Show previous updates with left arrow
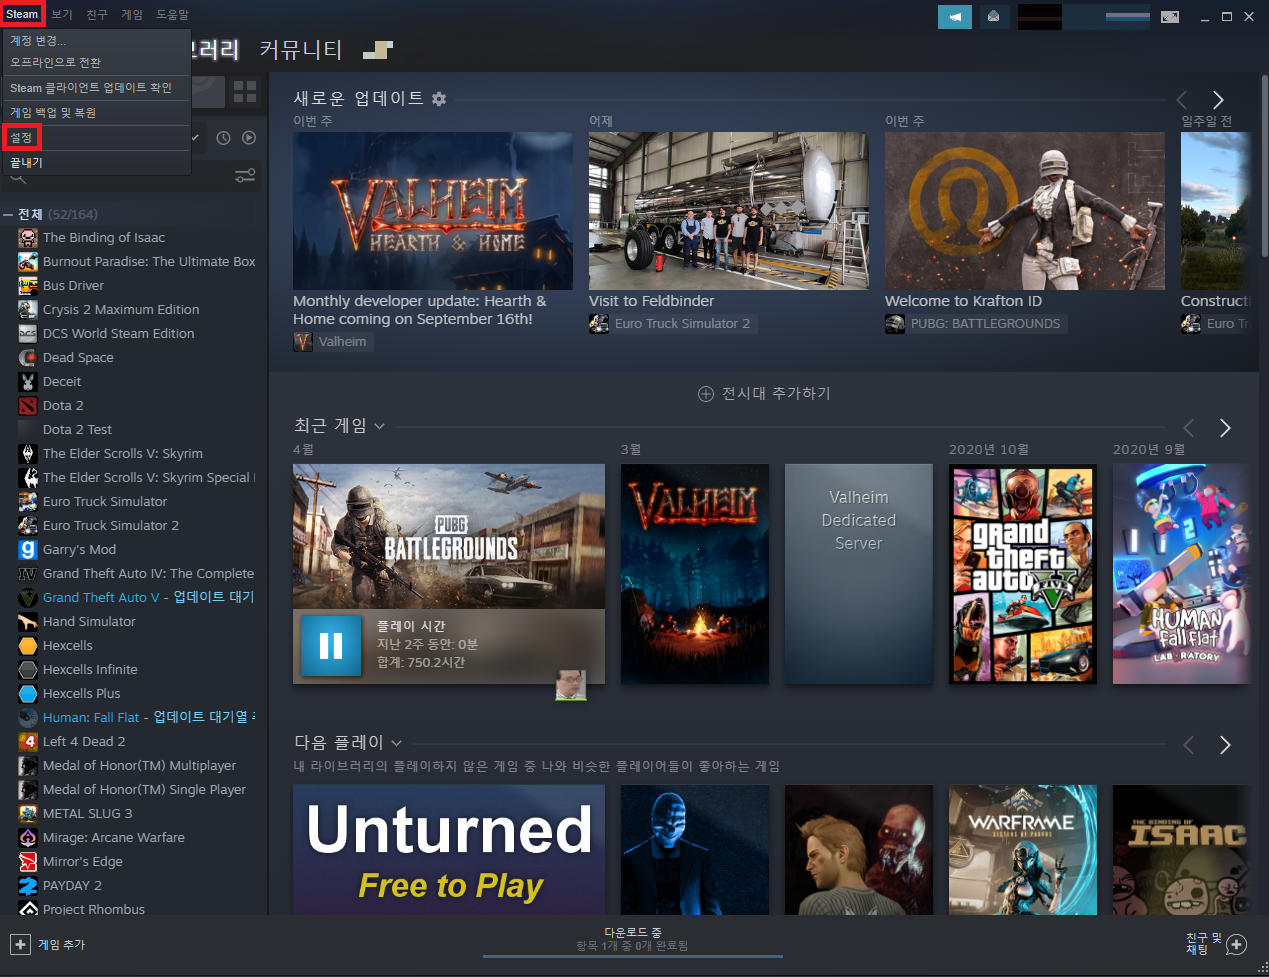The image size is (1269, 977). tap(1182, 100)
